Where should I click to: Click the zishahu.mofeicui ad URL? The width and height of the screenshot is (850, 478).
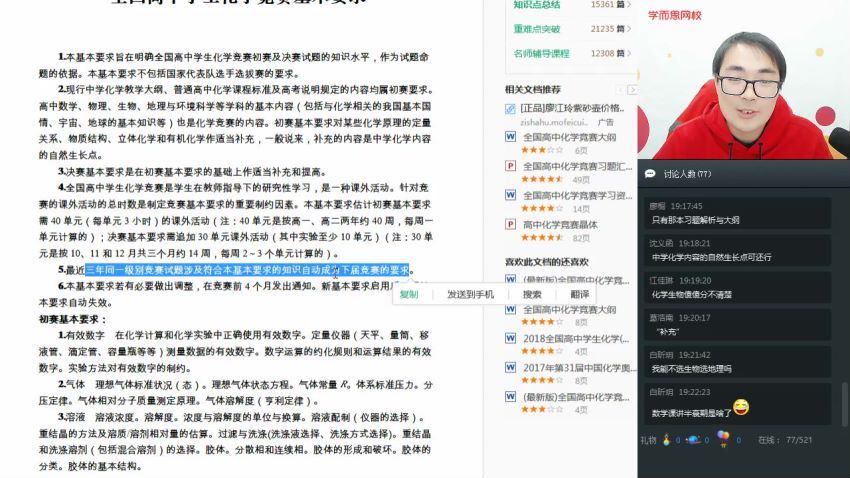pos(554,122)
